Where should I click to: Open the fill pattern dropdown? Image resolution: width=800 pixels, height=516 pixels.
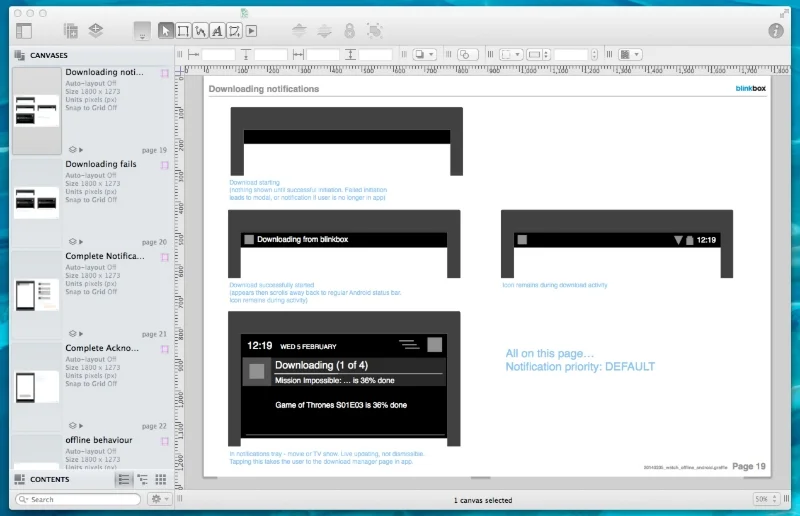(x=630, y=55)
